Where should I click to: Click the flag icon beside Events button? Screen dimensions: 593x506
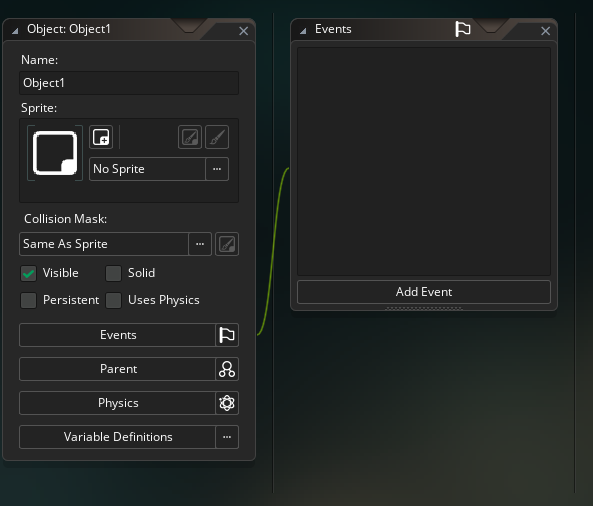click(227, 335)
